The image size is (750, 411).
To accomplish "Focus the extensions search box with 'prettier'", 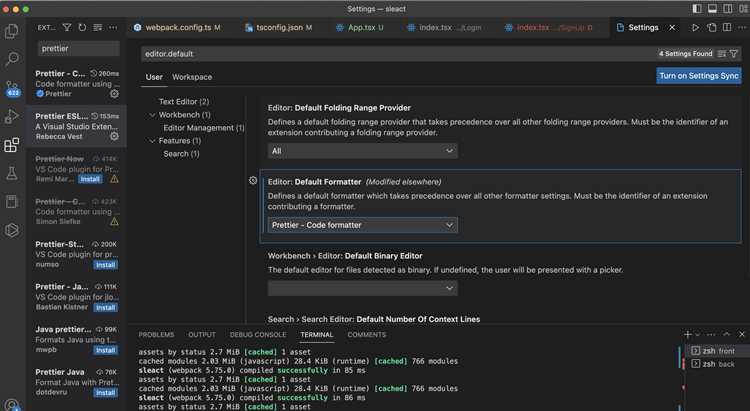I will point(79,48).
